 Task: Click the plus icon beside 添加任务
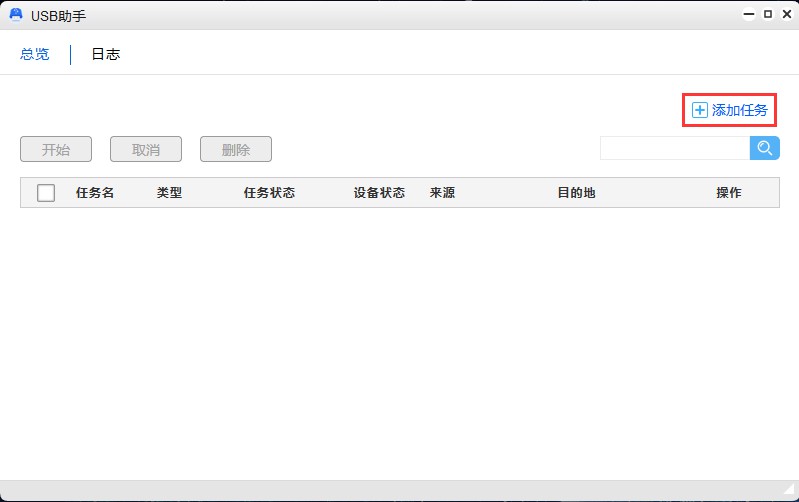(700, 110)
